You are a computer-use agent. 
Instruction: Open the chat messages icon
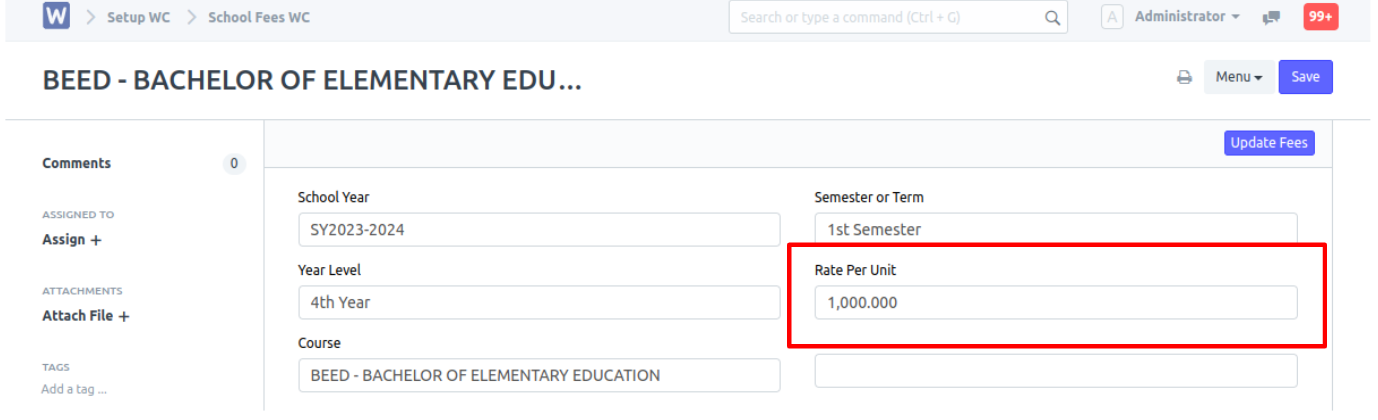[1271, 17]
